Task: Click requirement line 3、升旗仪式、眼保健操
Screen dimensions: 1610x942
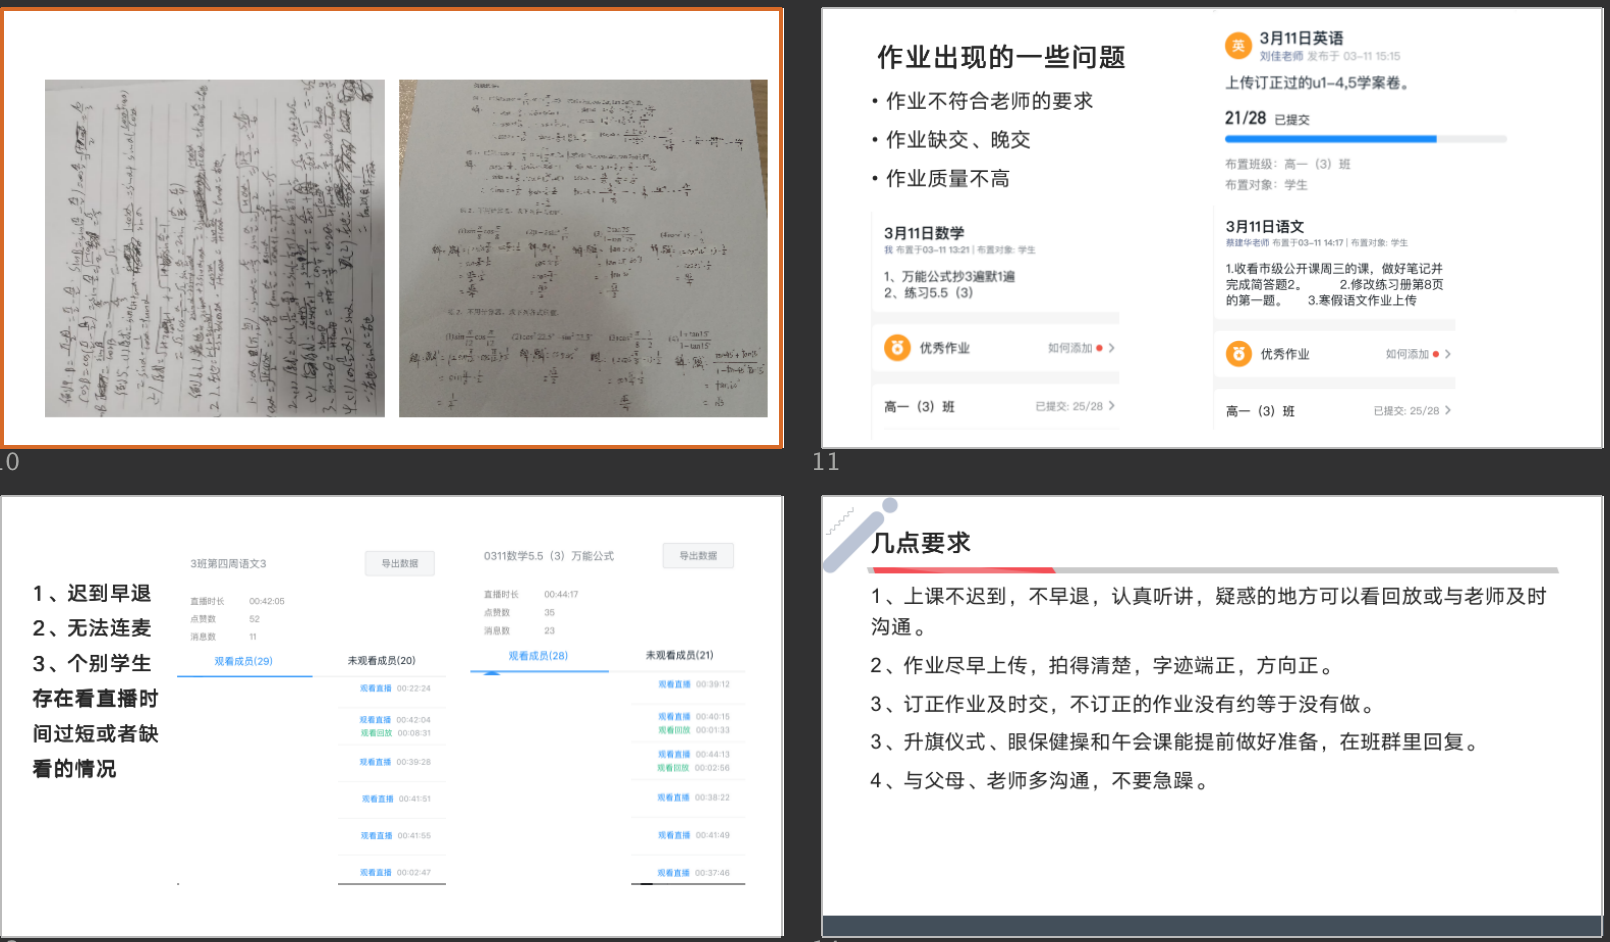Action: click(1177, 742)
